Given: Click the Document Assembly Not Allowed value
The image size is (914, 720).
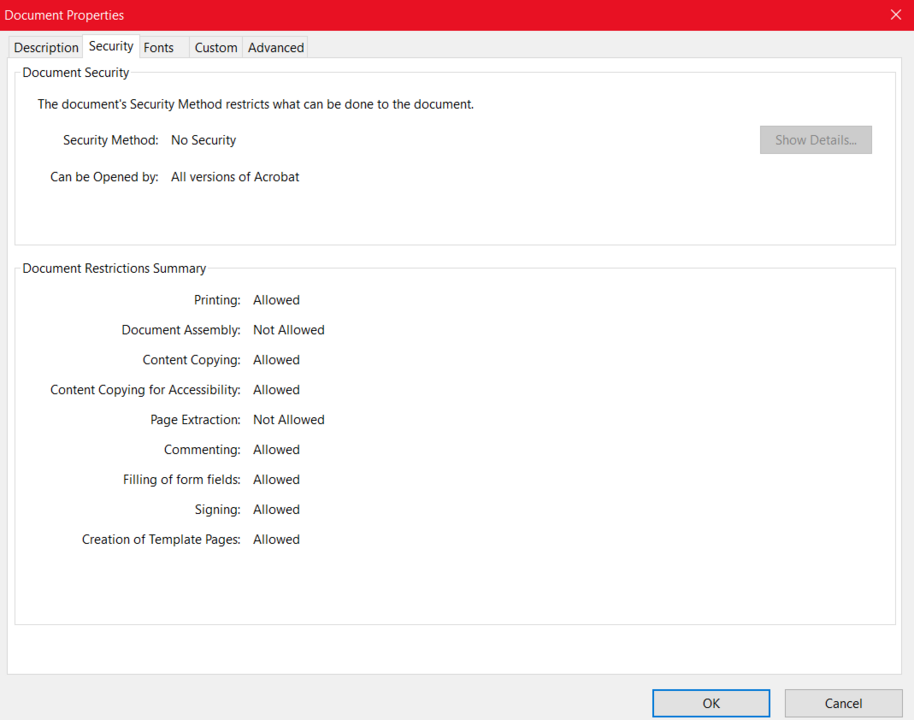Looking at the screenshot, I should coord(289,330).
